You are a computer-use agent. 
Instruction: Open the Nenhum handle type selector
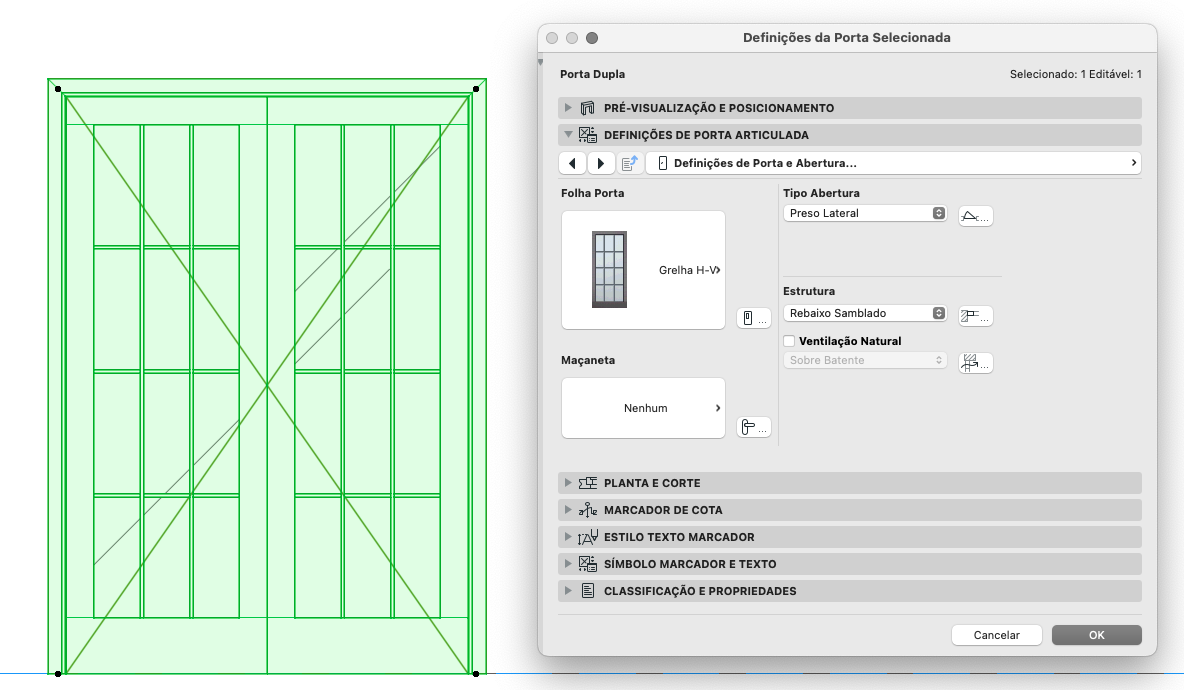point(643,408)
